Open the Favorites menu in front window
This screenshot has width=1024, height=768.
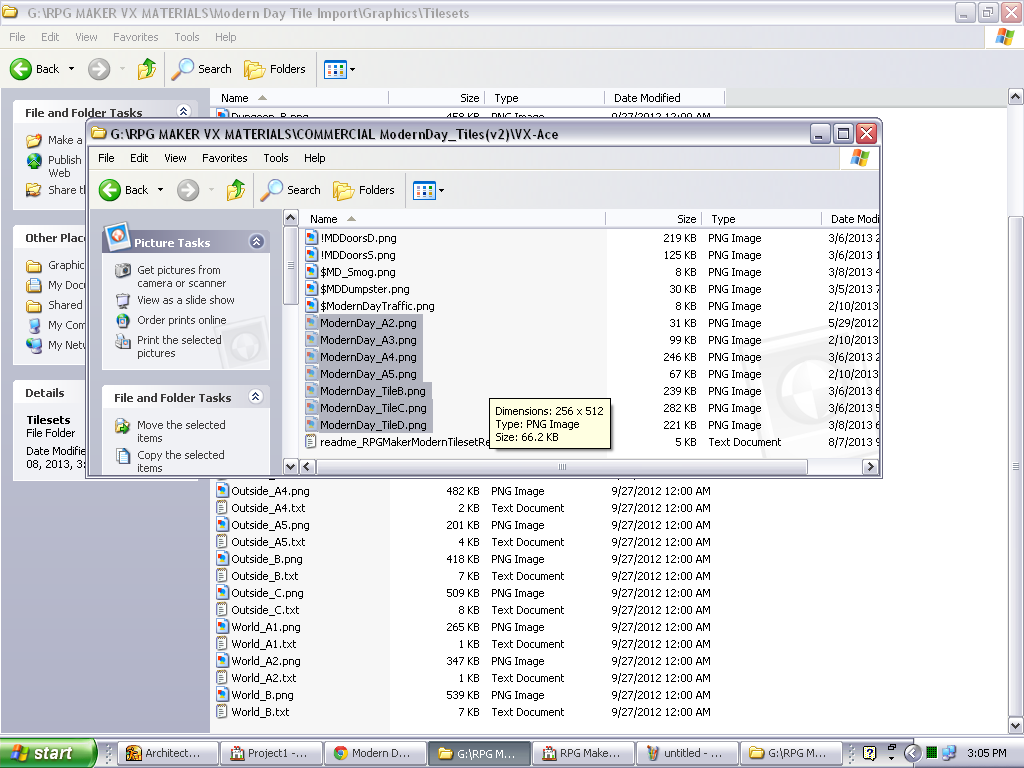[x=224, y=158]
